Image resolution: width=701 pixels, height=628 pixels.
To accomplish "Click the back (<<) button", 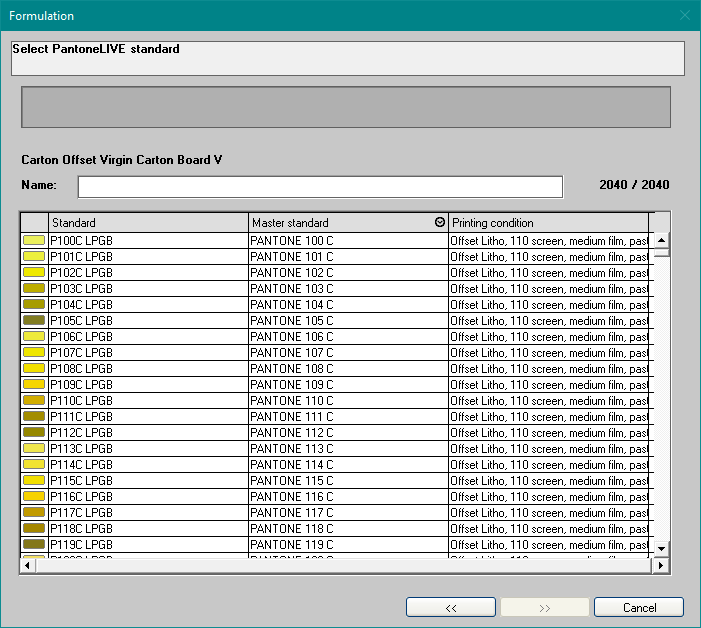I will click(x=451, y=607).
